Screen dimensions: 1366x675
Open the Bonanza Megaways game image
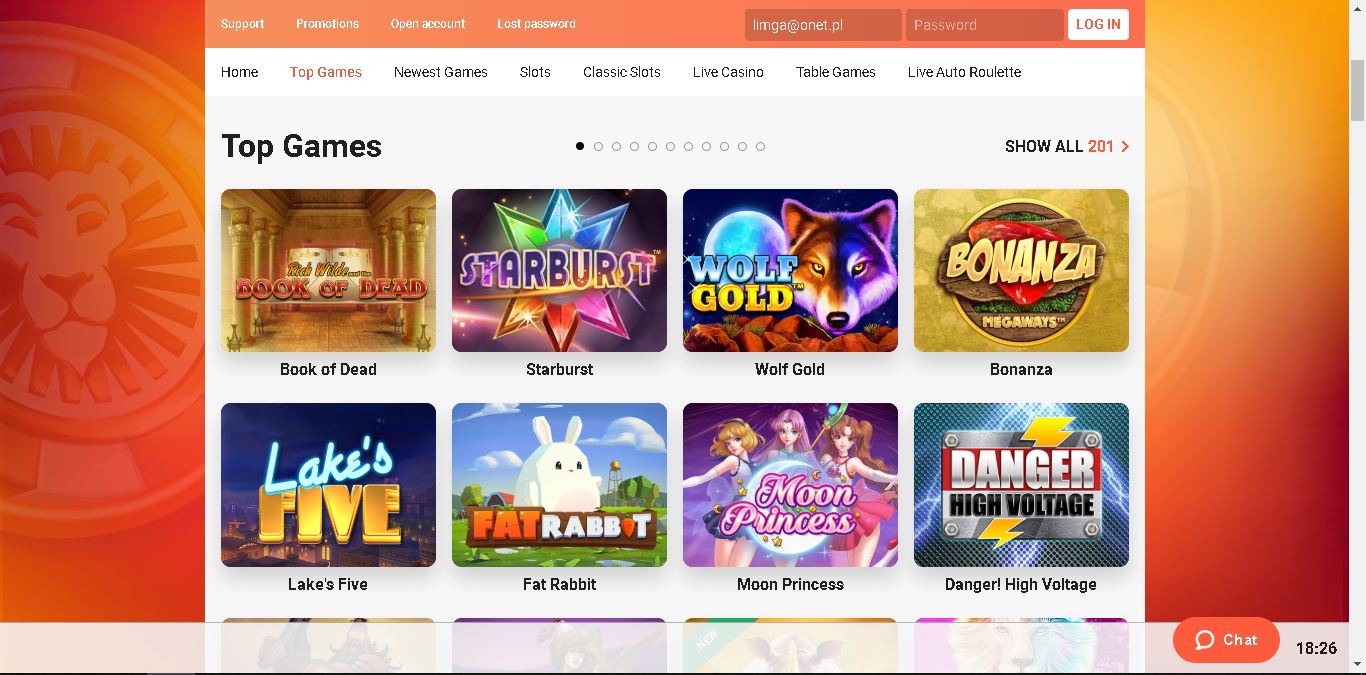1021,270
